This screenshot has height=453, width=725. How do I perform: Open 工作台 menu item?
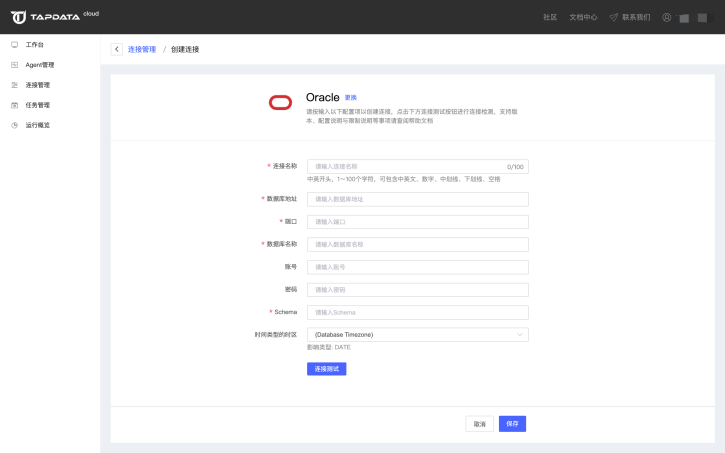35,45
